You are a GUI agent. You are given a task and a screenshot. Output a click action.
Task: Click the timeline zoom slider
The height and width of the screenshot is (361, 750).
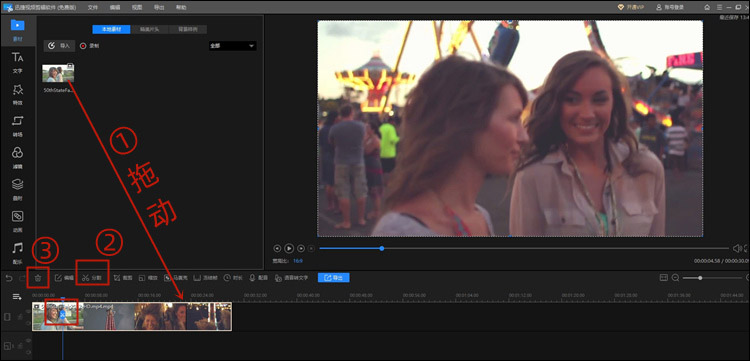(712, 278)
